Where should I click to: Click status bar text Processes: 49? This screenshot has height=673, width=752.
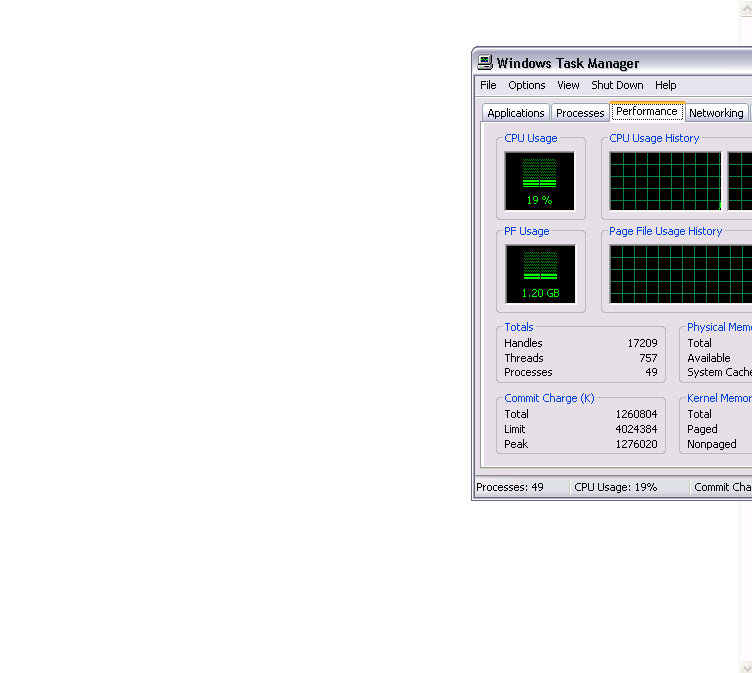pyautogui.click(x=510, y=487)
